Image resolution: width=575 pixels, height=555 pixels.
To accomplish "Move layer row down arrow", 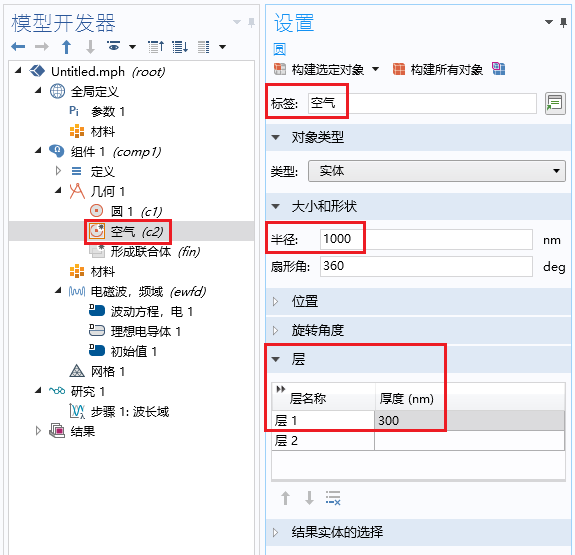I will click(309, 498).
